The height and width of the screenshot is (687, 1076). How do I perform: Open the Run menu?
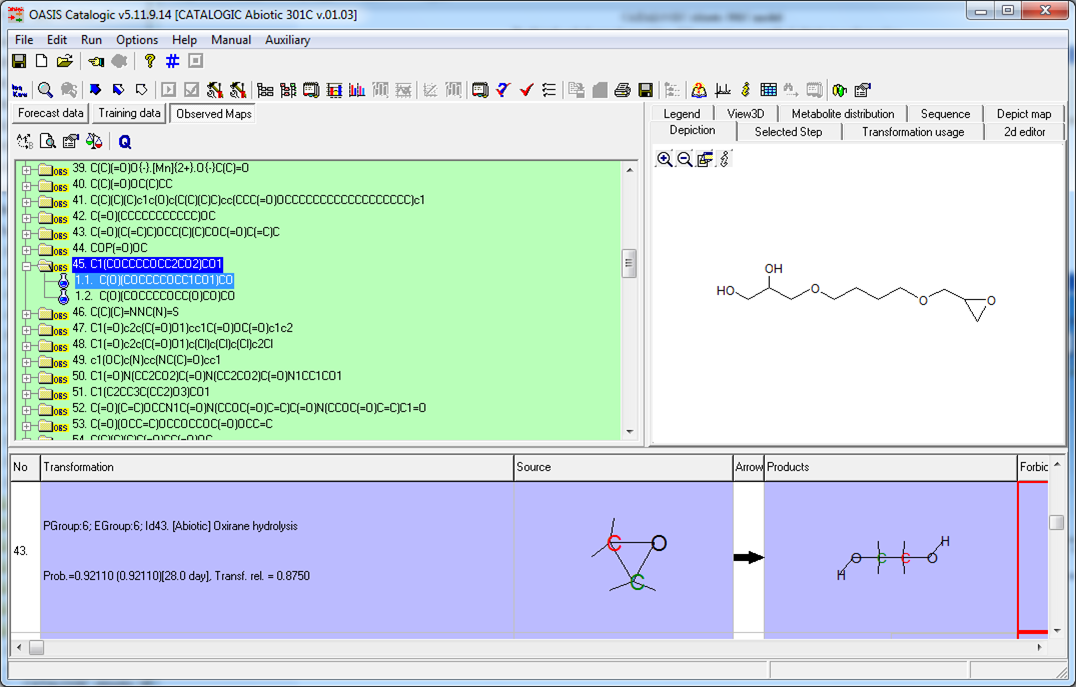pyautogui.click(x=91, y=40)
